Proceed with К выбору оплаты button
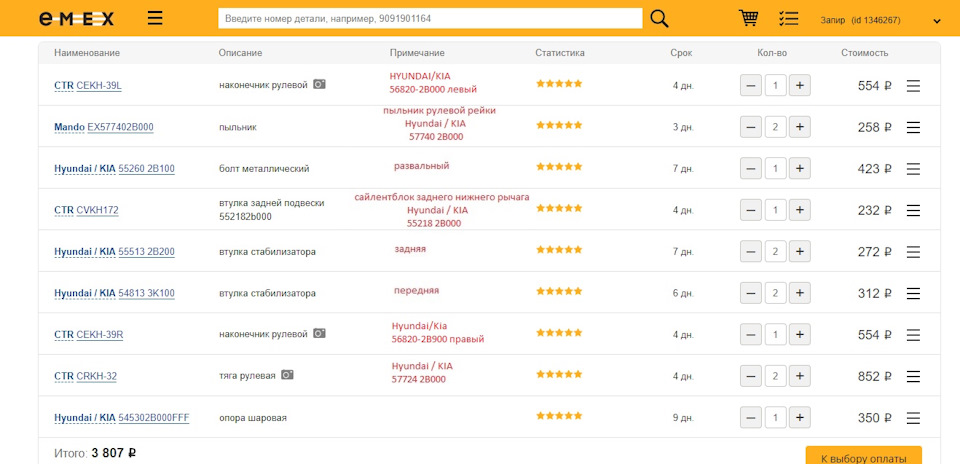This screenshot has height=464, width=960. [x=863, y=457]
